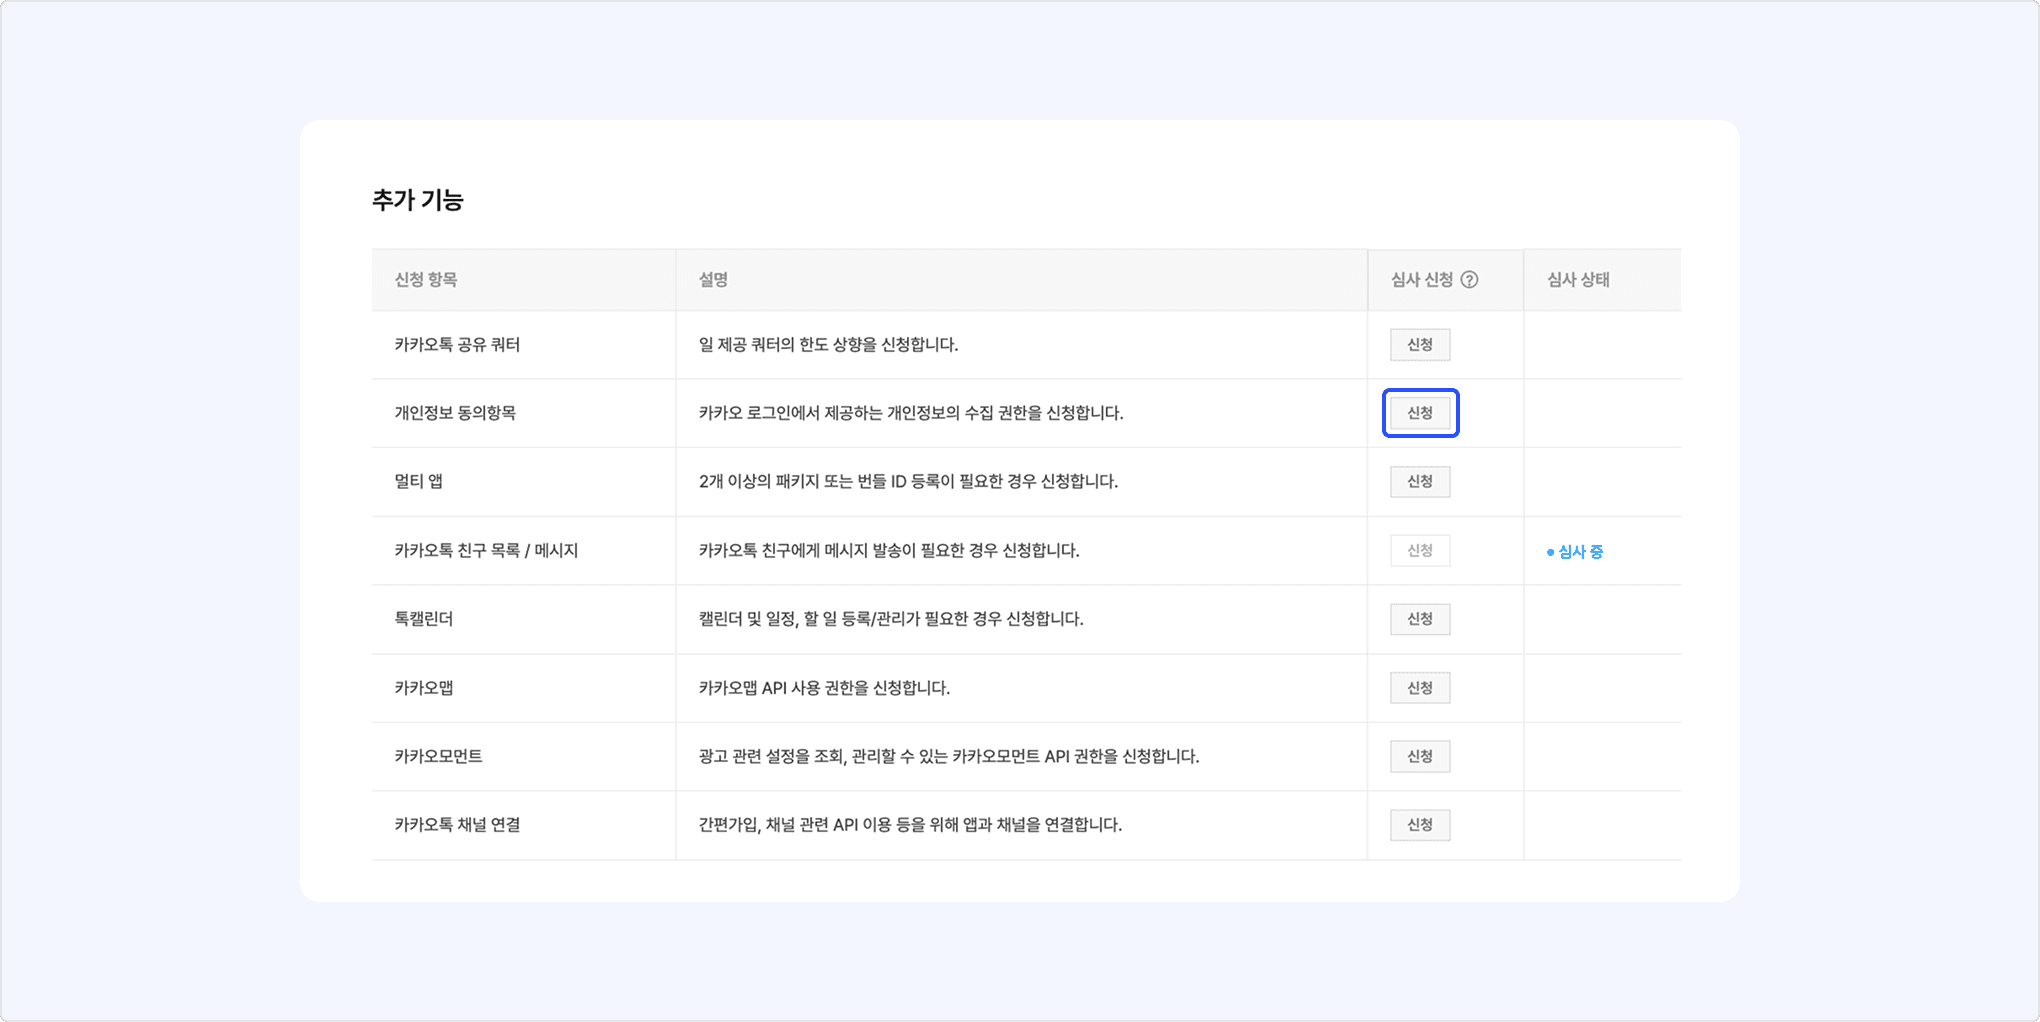Click the 톡캘린더 row label
This screenshot has height=1022, width=2040.
424,619
